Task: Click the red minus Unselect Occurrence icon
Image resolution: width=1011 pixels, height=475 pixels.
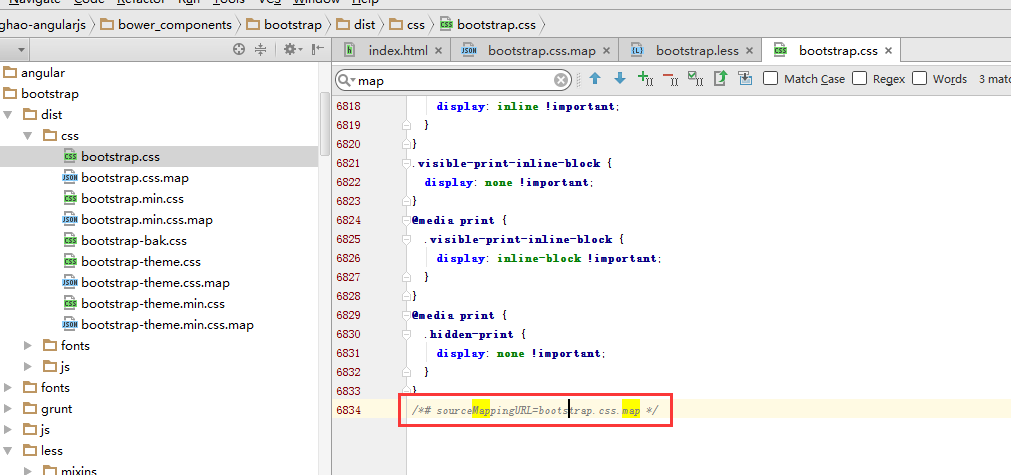Action: 671,79
